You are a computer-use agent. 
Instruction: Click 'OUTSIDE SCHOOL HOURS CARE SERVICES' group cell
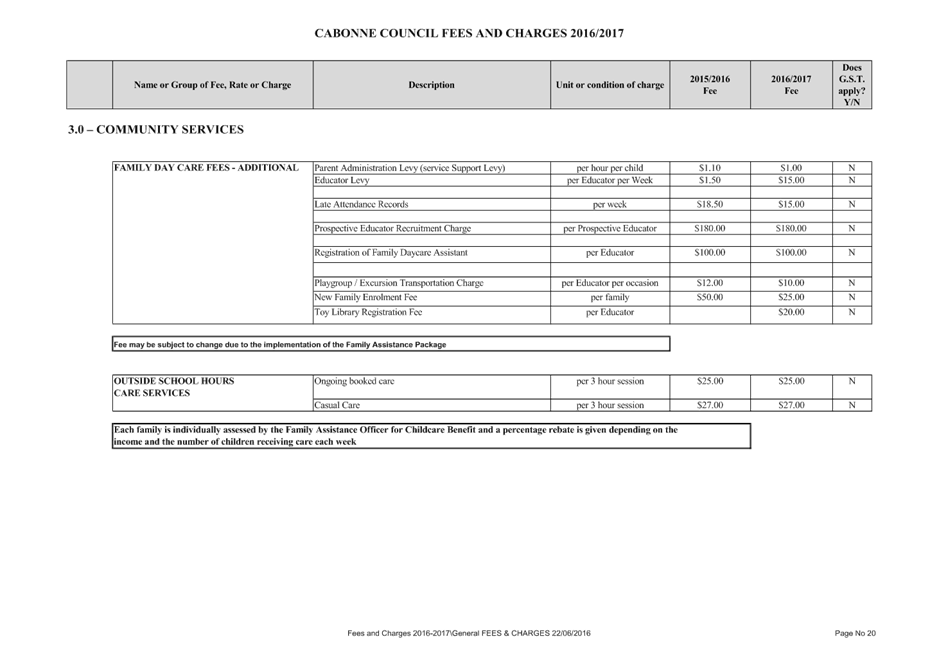(x=213, y=393)
